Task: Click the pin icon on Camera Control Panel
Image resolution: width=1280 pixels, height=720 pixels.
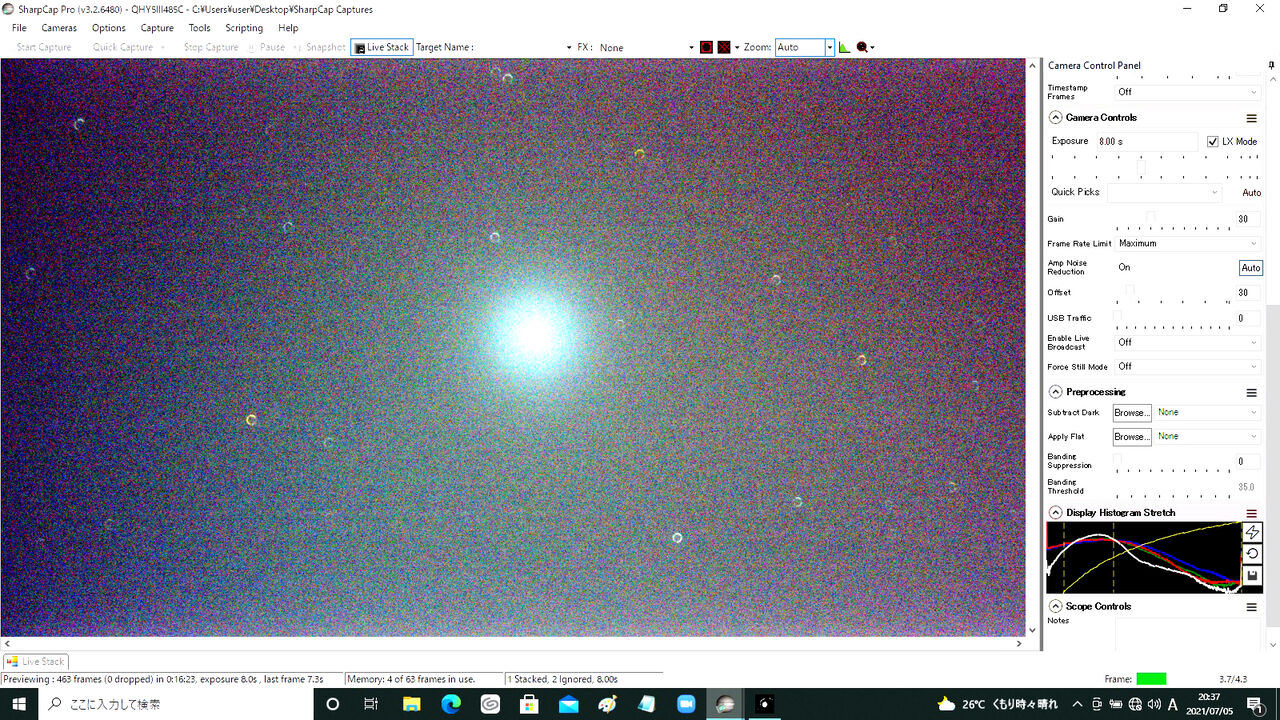Action: [x=1271, y=66]
